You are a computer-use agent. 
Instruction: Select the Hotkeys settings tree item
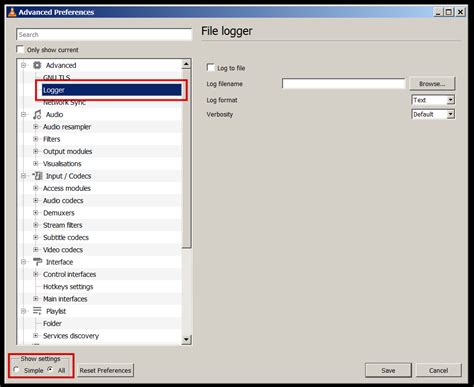click(x=68, y=287)
